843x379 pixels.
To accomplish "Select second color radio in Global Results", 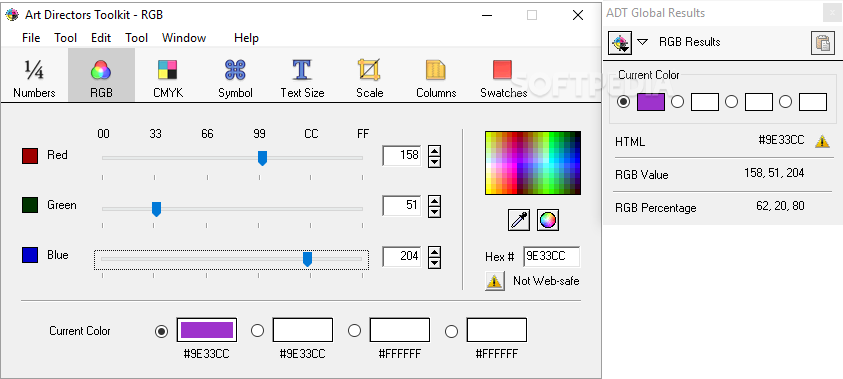I will [x=677, y=102].
